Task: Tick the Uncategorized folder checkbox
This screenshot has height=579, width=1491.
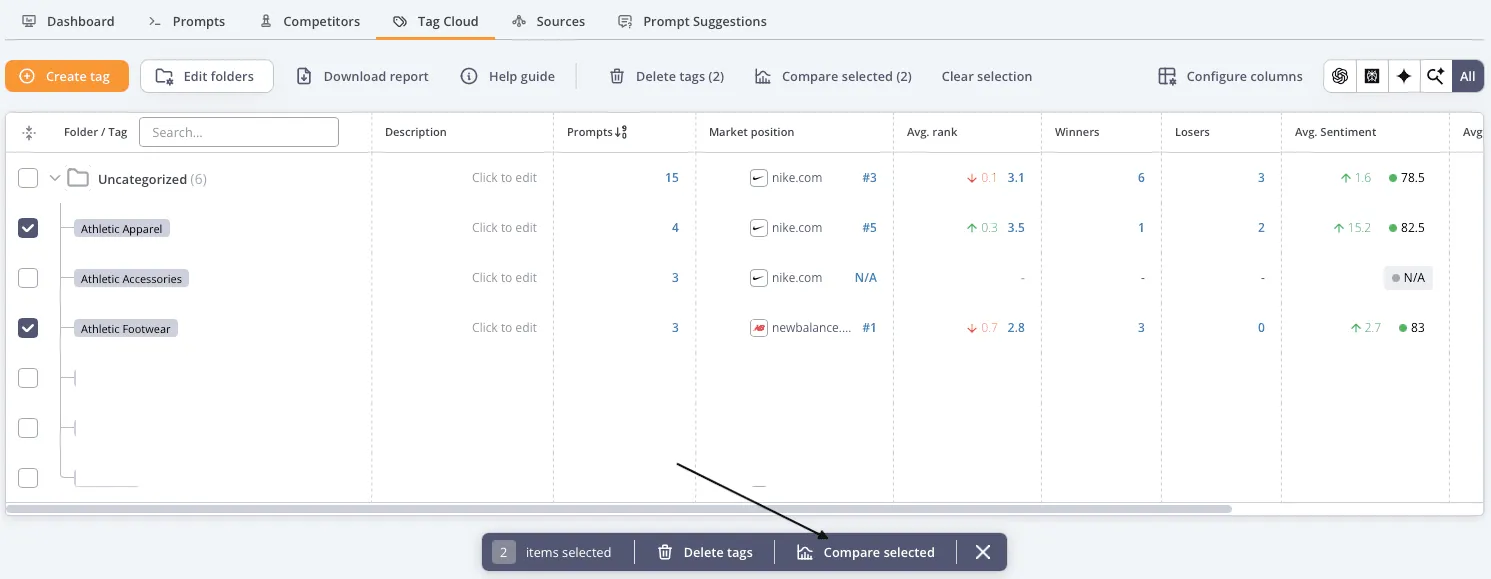Action: click(28, 178)
